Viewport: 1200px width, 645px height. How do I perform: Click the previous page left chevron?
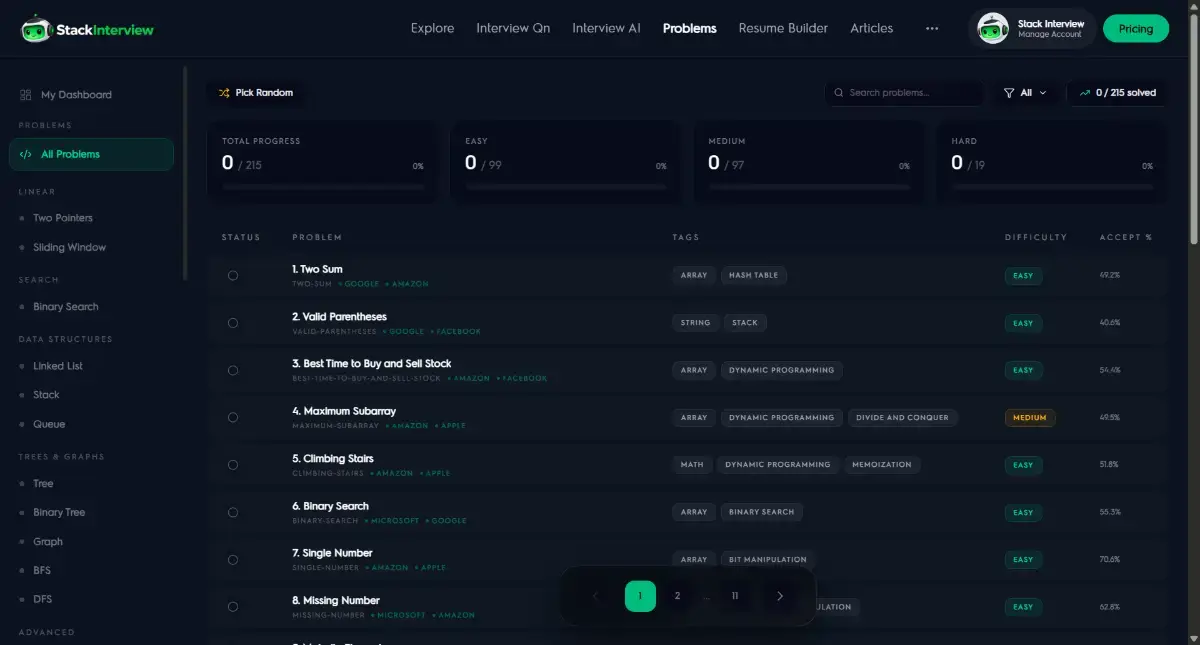coord(596,596)
